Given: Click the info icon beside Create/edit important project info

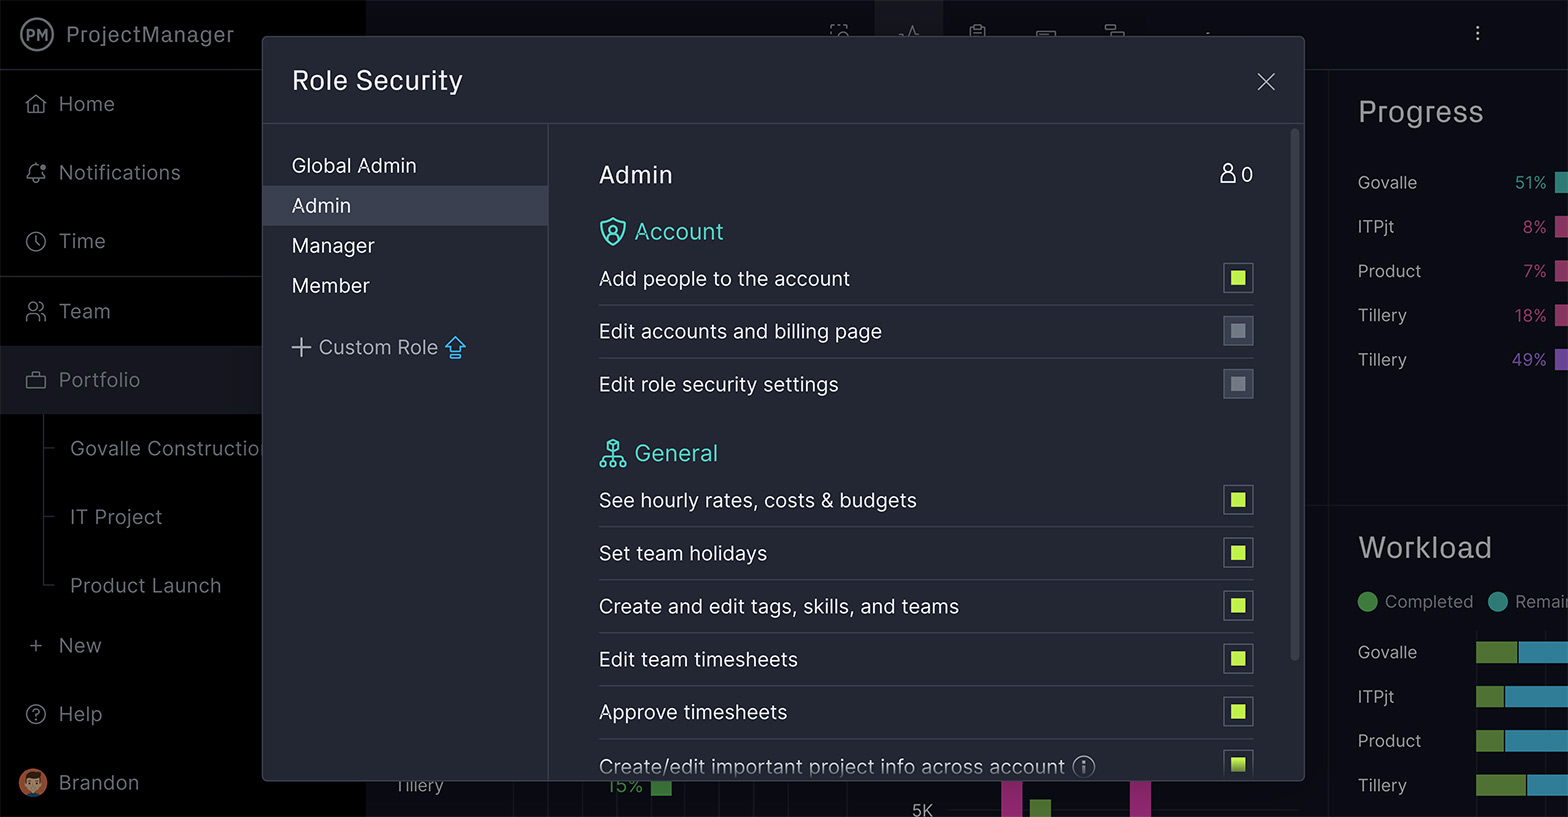Looking at the screenshot, I should point(1083,766).
